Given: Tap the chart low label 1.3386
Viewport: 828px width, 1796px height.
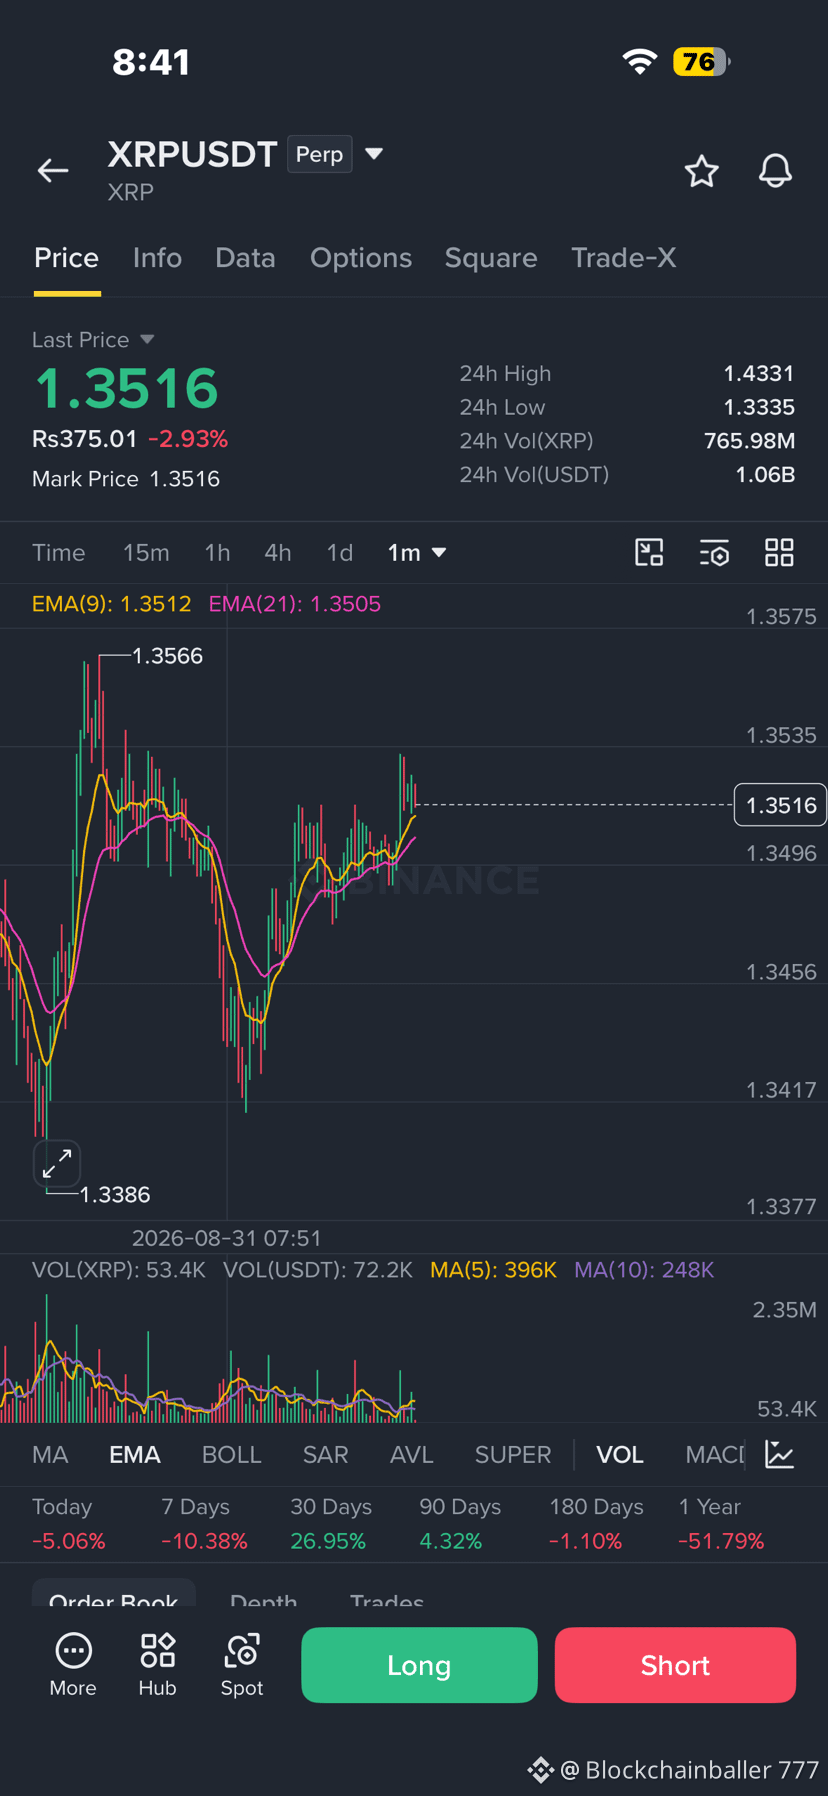Looking at the screenshot, I should pos(115,1195).
